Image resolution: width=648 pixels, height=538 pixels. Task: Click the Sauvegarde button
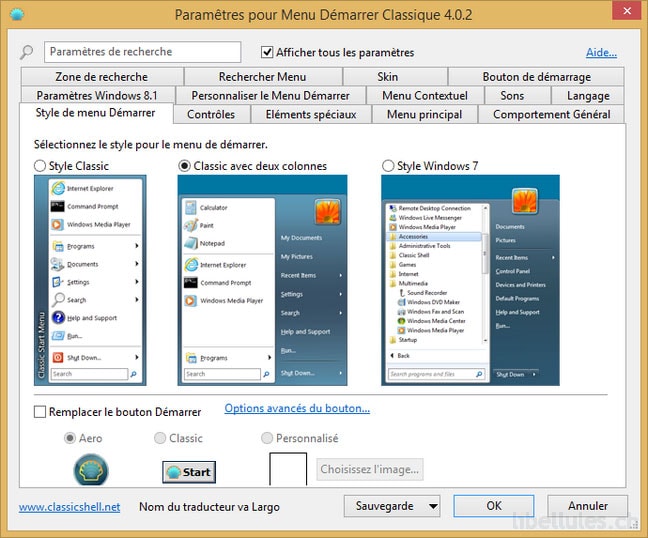(x=392, y=506)
